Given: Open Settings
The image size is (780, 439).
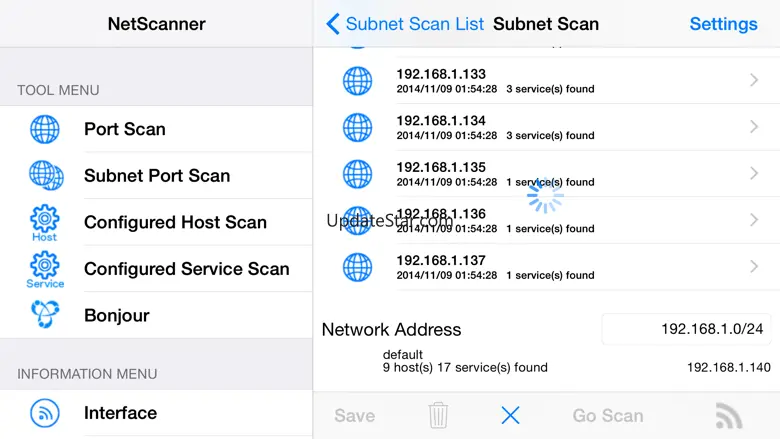Looking at the screenshot, I should coord(723,24).
